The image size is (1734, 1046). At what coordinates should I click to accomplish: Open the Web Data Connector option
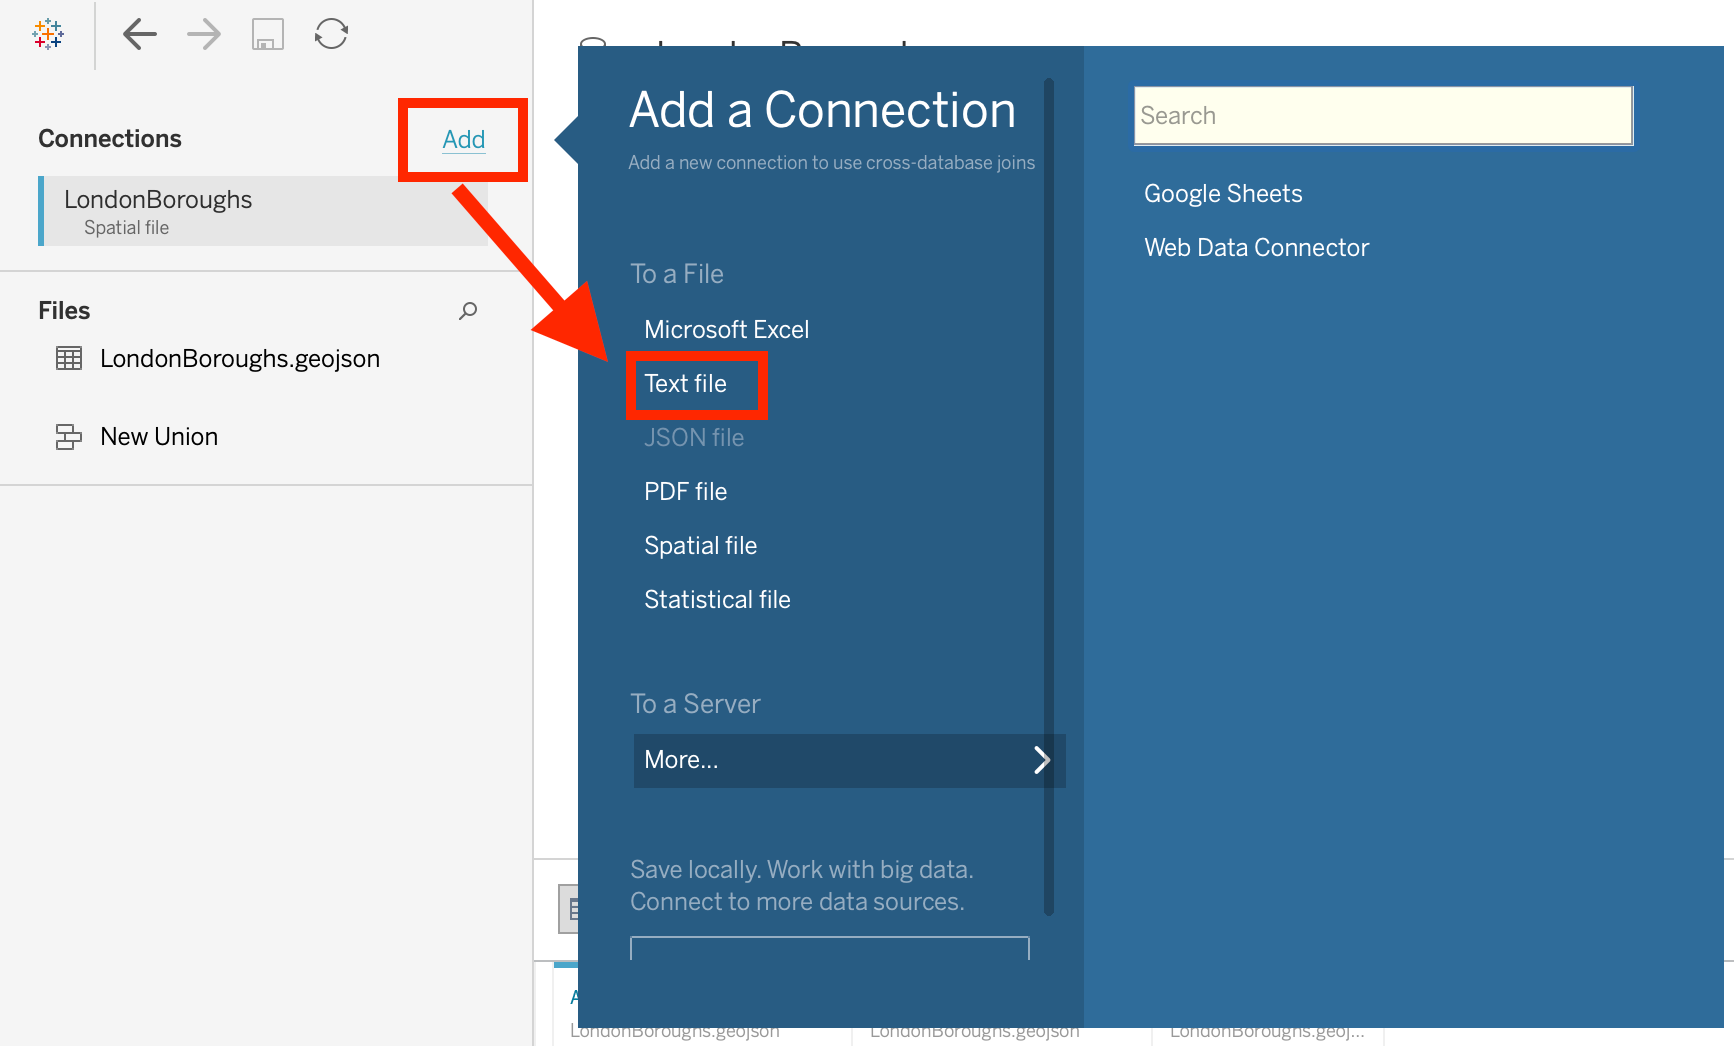tap(1257, 248)
